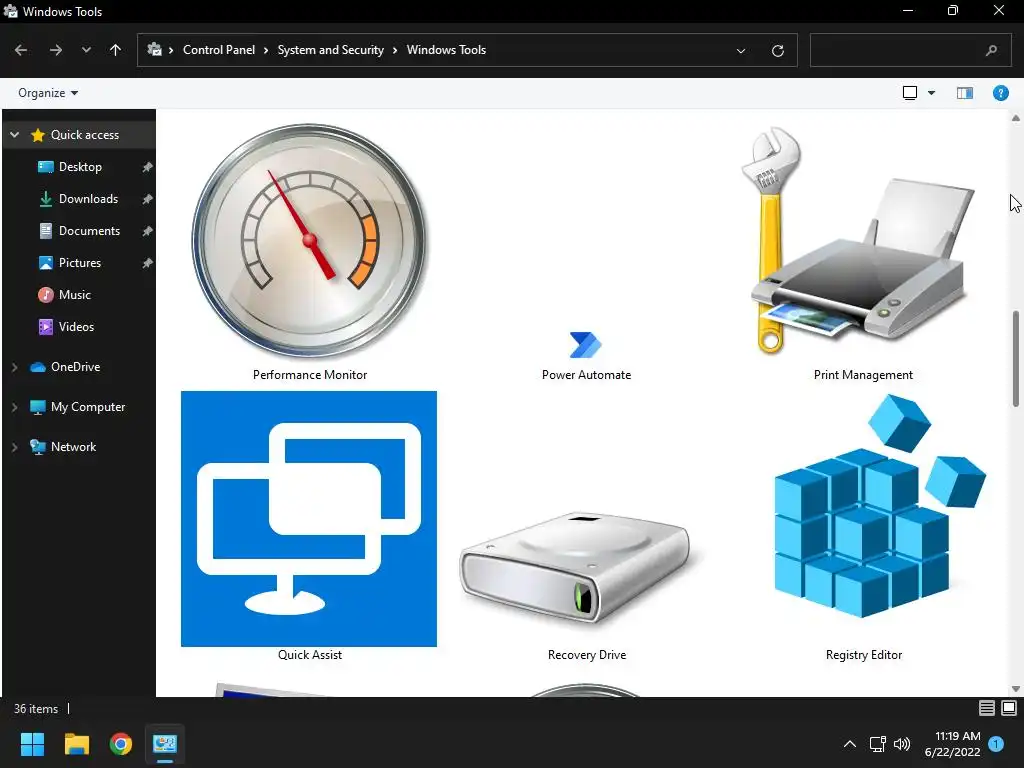
Task: Click the address bar Control Panel icon
Action: coord(155,50)
